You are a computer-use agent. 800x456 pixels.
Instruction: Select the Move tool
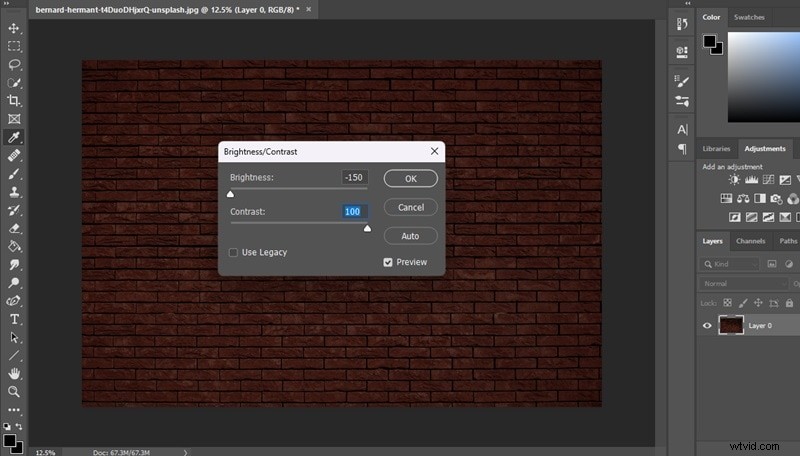coord(14,28)
